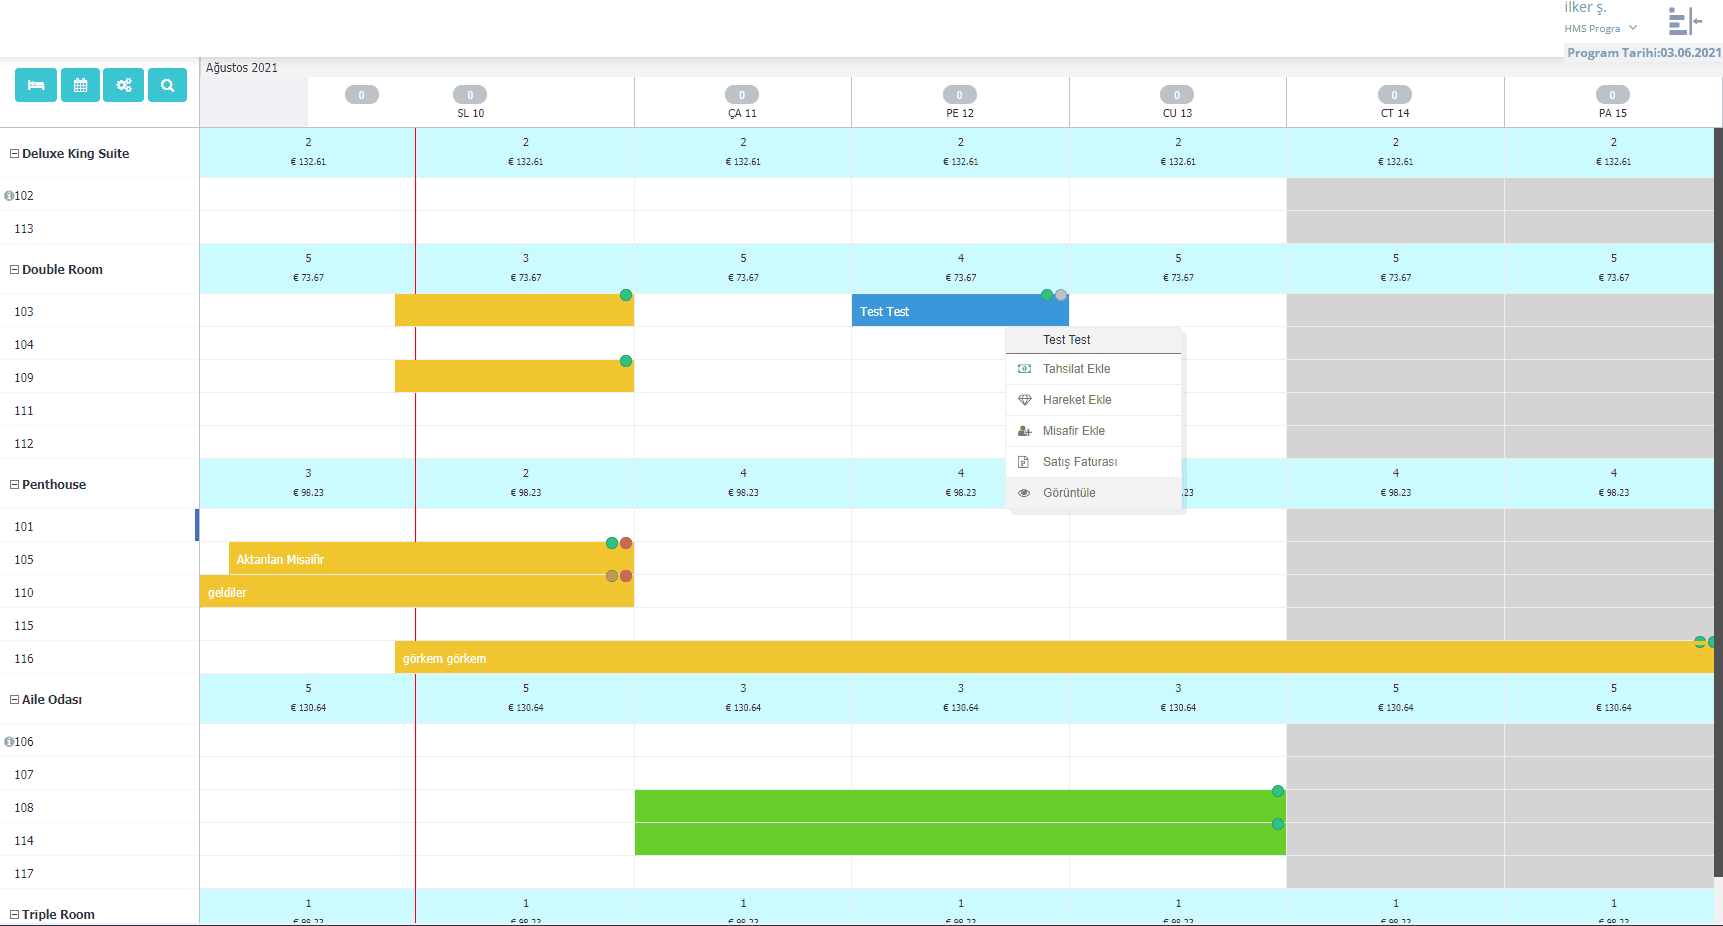Select Tahsilat Ekle in context menu
This screenshot has width=1723, height=926.
(x=1093, y=369)
